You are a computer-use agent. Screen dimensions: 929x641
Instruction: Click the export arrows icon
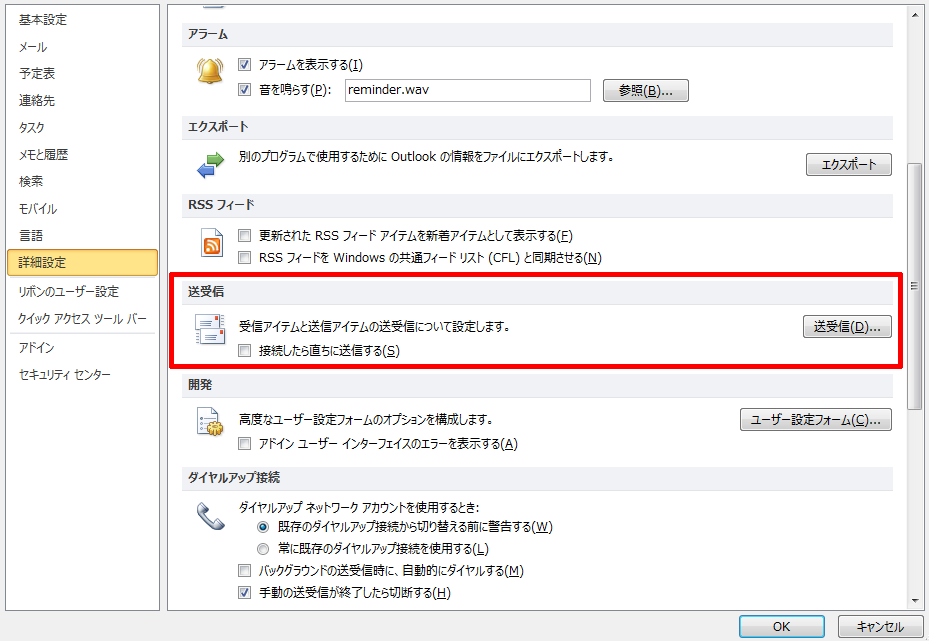click(x=210, y=165)
